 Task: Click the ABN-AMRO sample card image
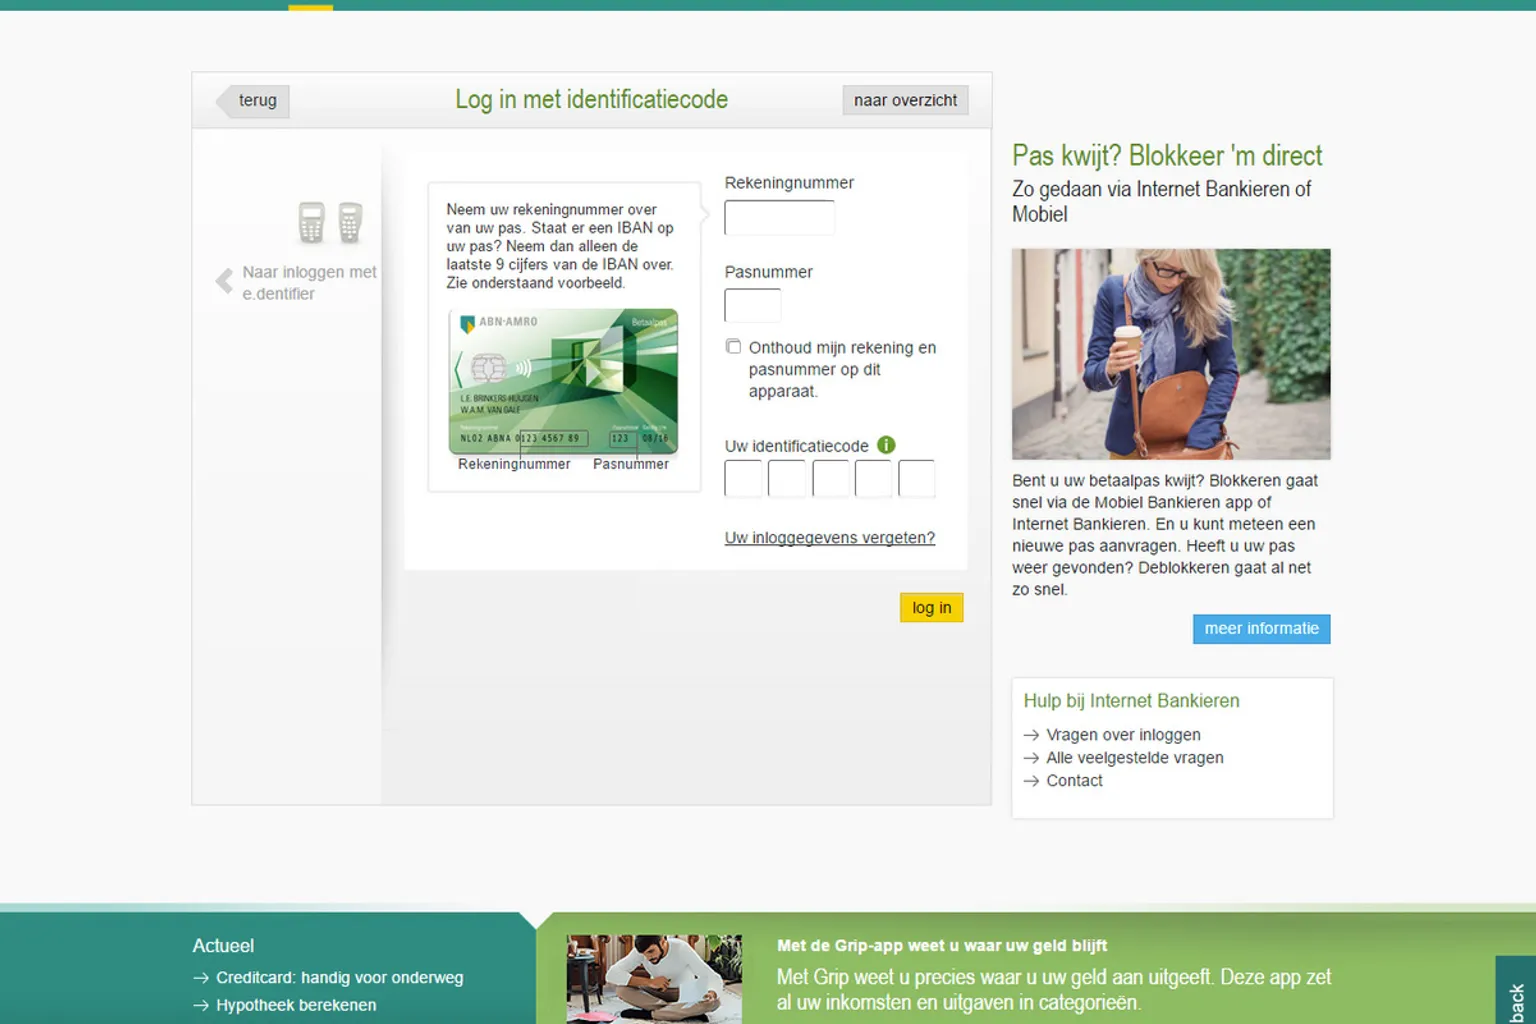pos(564,381)
